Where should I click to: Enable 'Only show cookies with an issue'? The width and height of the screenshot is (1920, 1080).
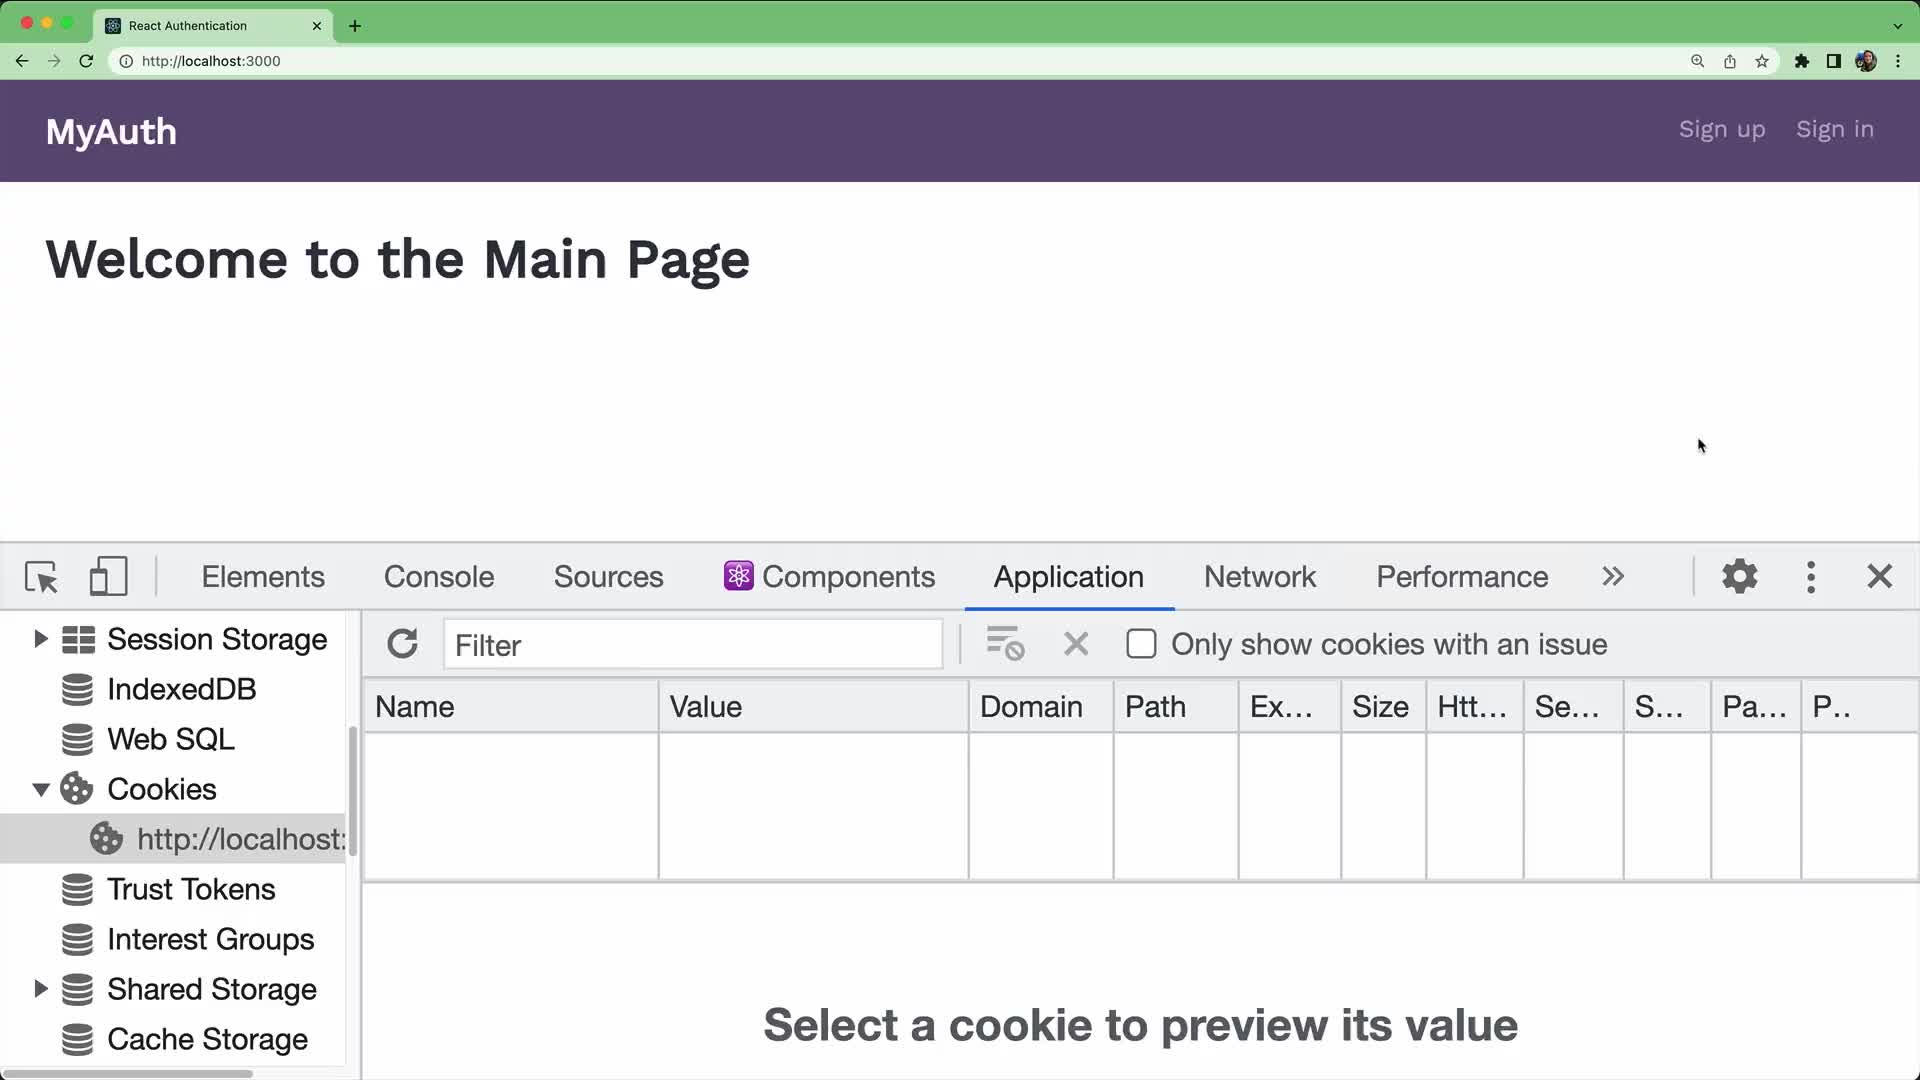(1140, 644)
